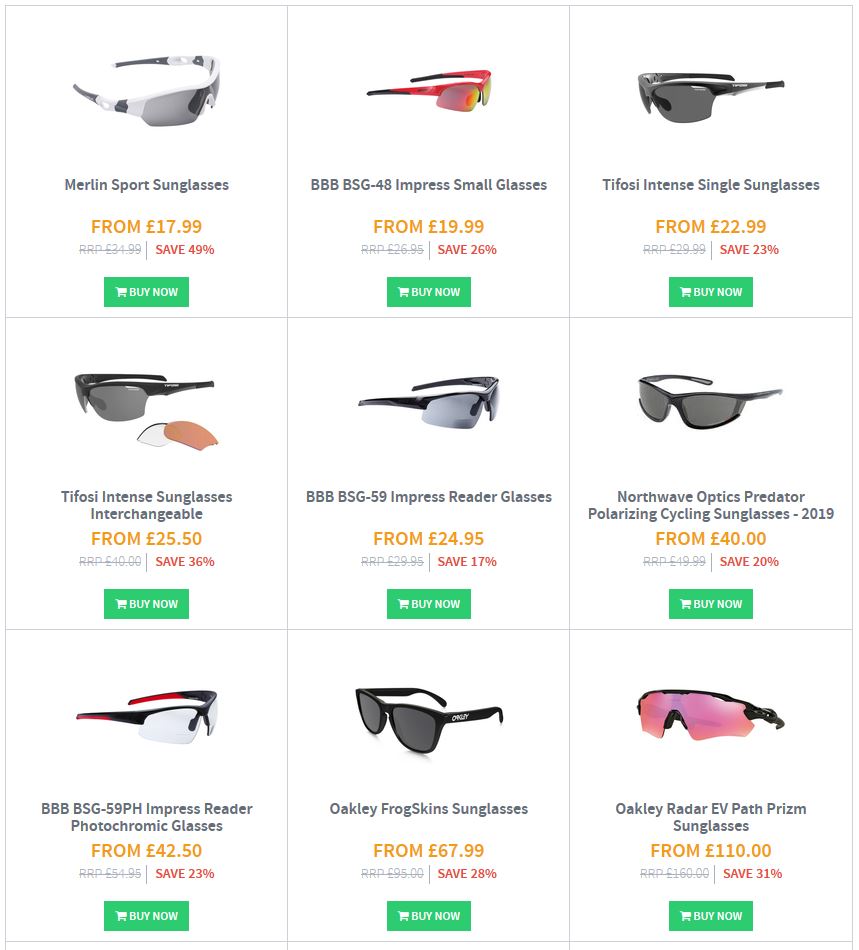View the Oakley FrogSkins Sunglasses image

[429, 720]
